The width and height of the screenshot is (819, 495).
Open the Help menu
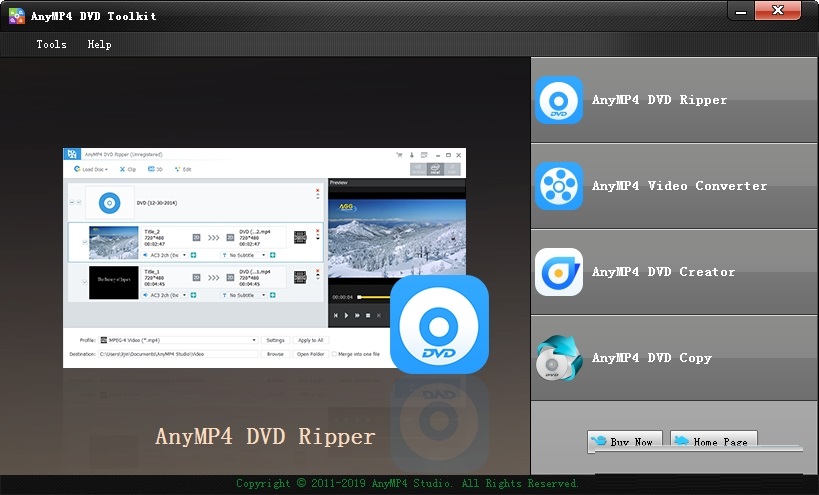pos(99,44)
